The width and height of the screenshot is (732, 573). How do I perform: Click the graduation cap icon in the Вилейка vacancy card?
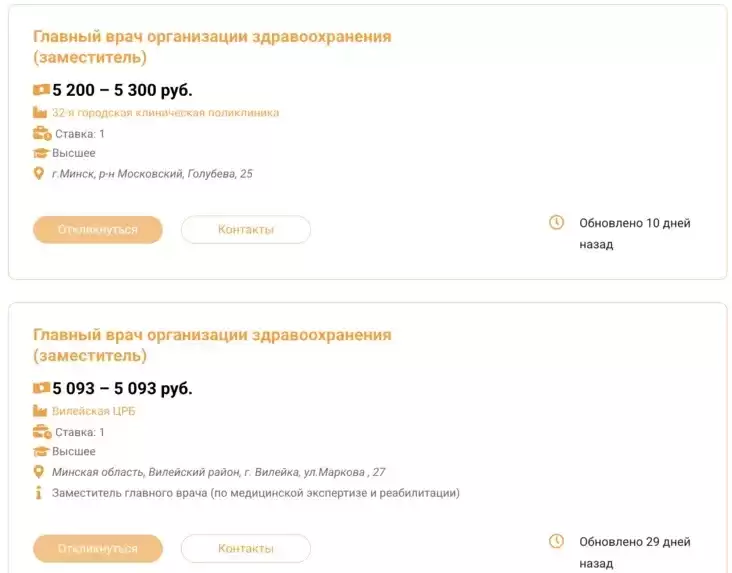click(x=41, y=452)
